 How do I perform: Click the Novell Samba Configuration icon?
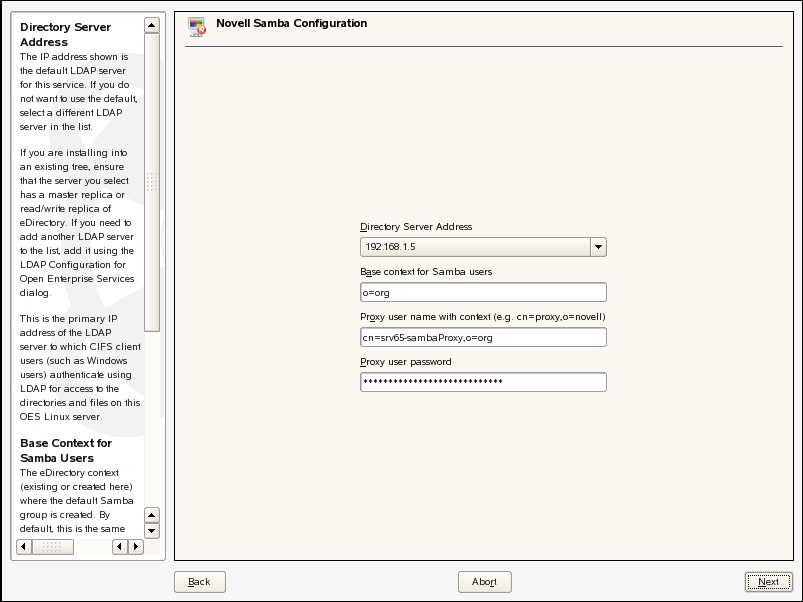click(197, 27)
